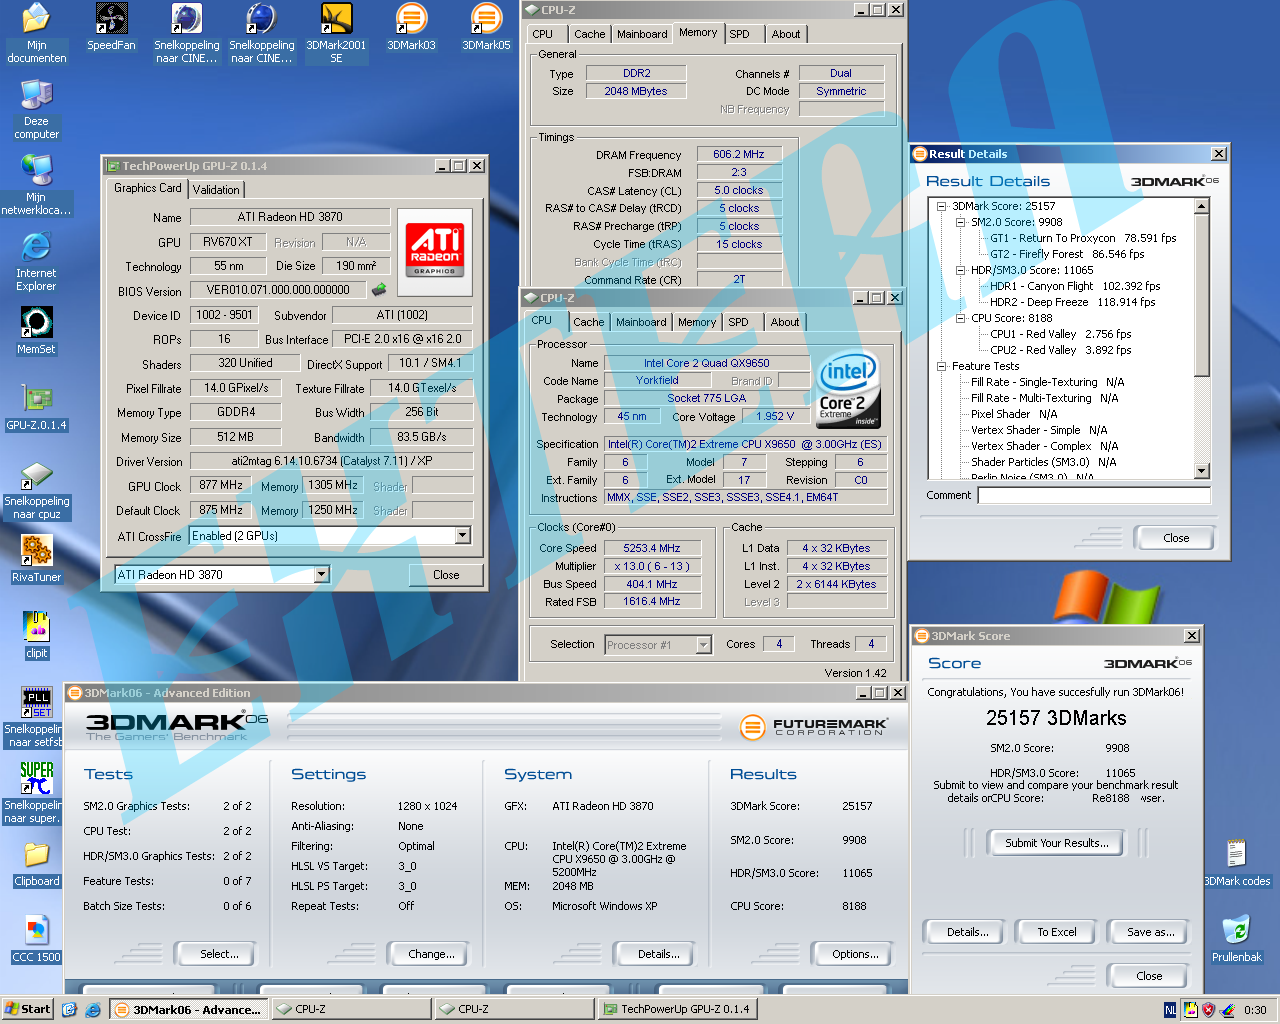Click To Excel button in 3DMark Score
This screenshot has width=1280, height=1024.
1057,932
